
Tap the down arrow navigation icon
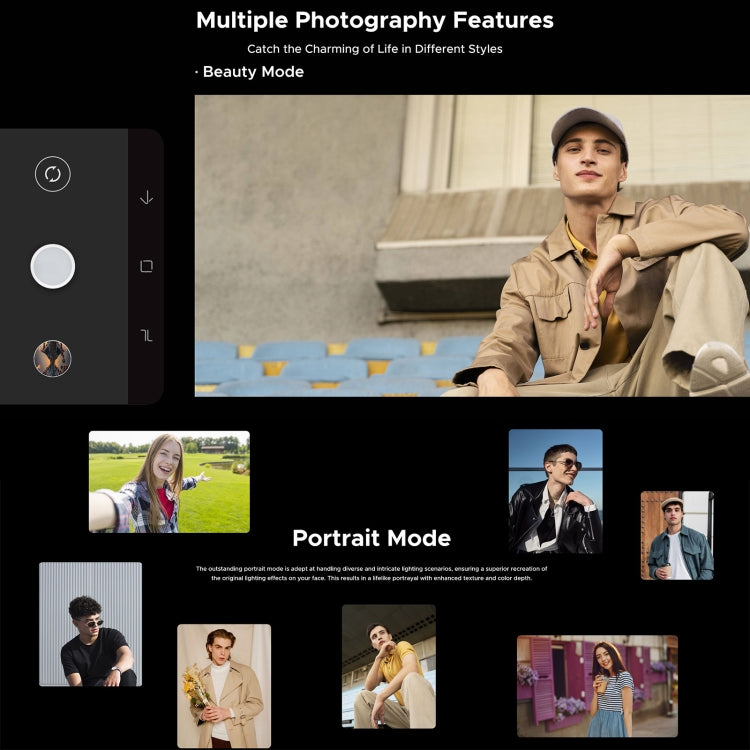point(146,197)
